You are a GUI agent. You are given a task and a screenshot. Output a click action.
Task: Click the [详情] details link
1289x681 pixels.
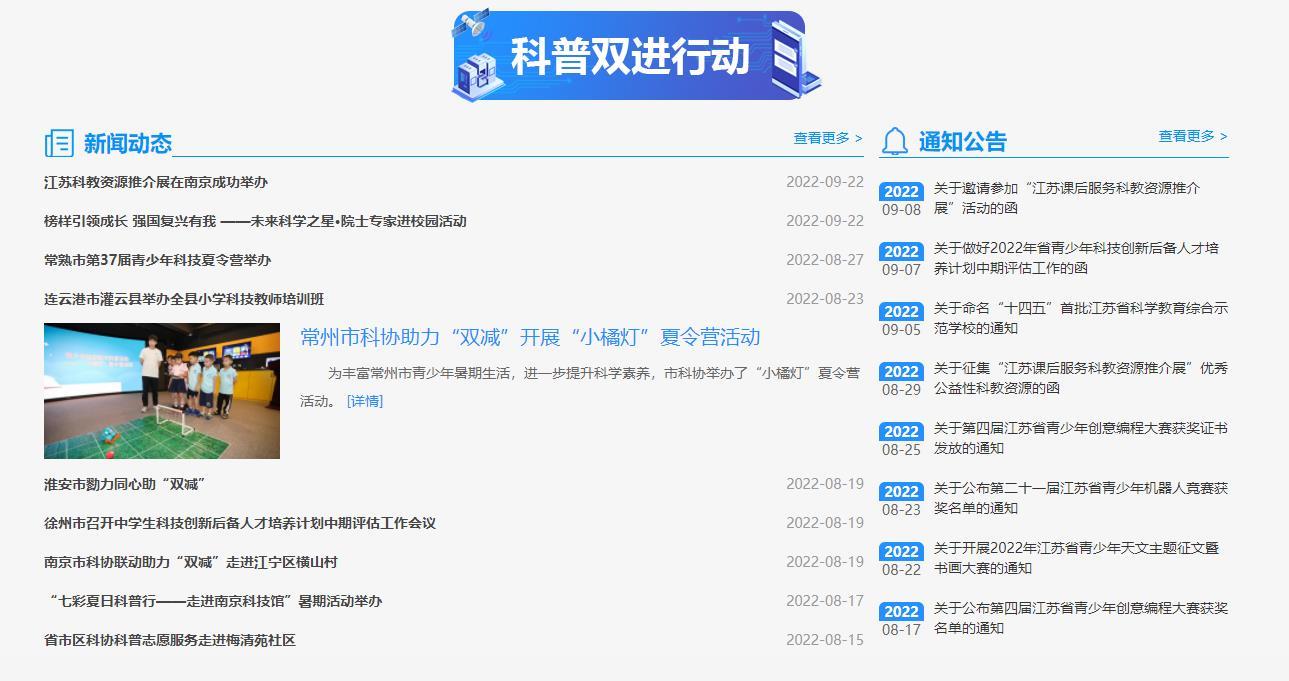click(x=365, y=401)
